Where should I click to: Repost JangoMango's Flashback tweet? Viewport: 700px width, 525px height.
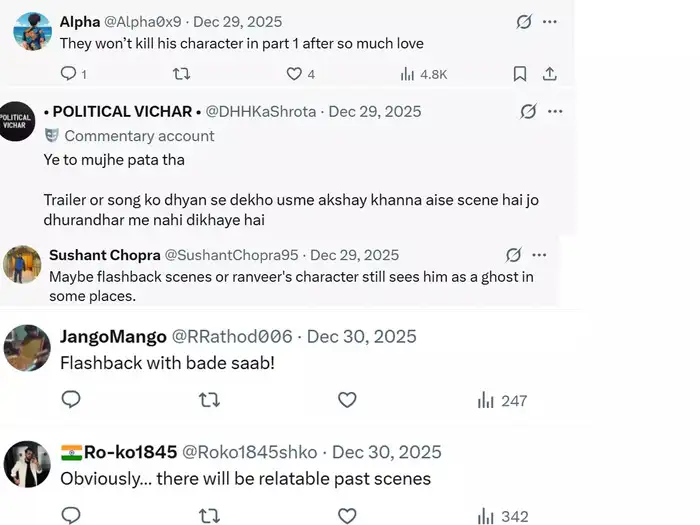209,400
